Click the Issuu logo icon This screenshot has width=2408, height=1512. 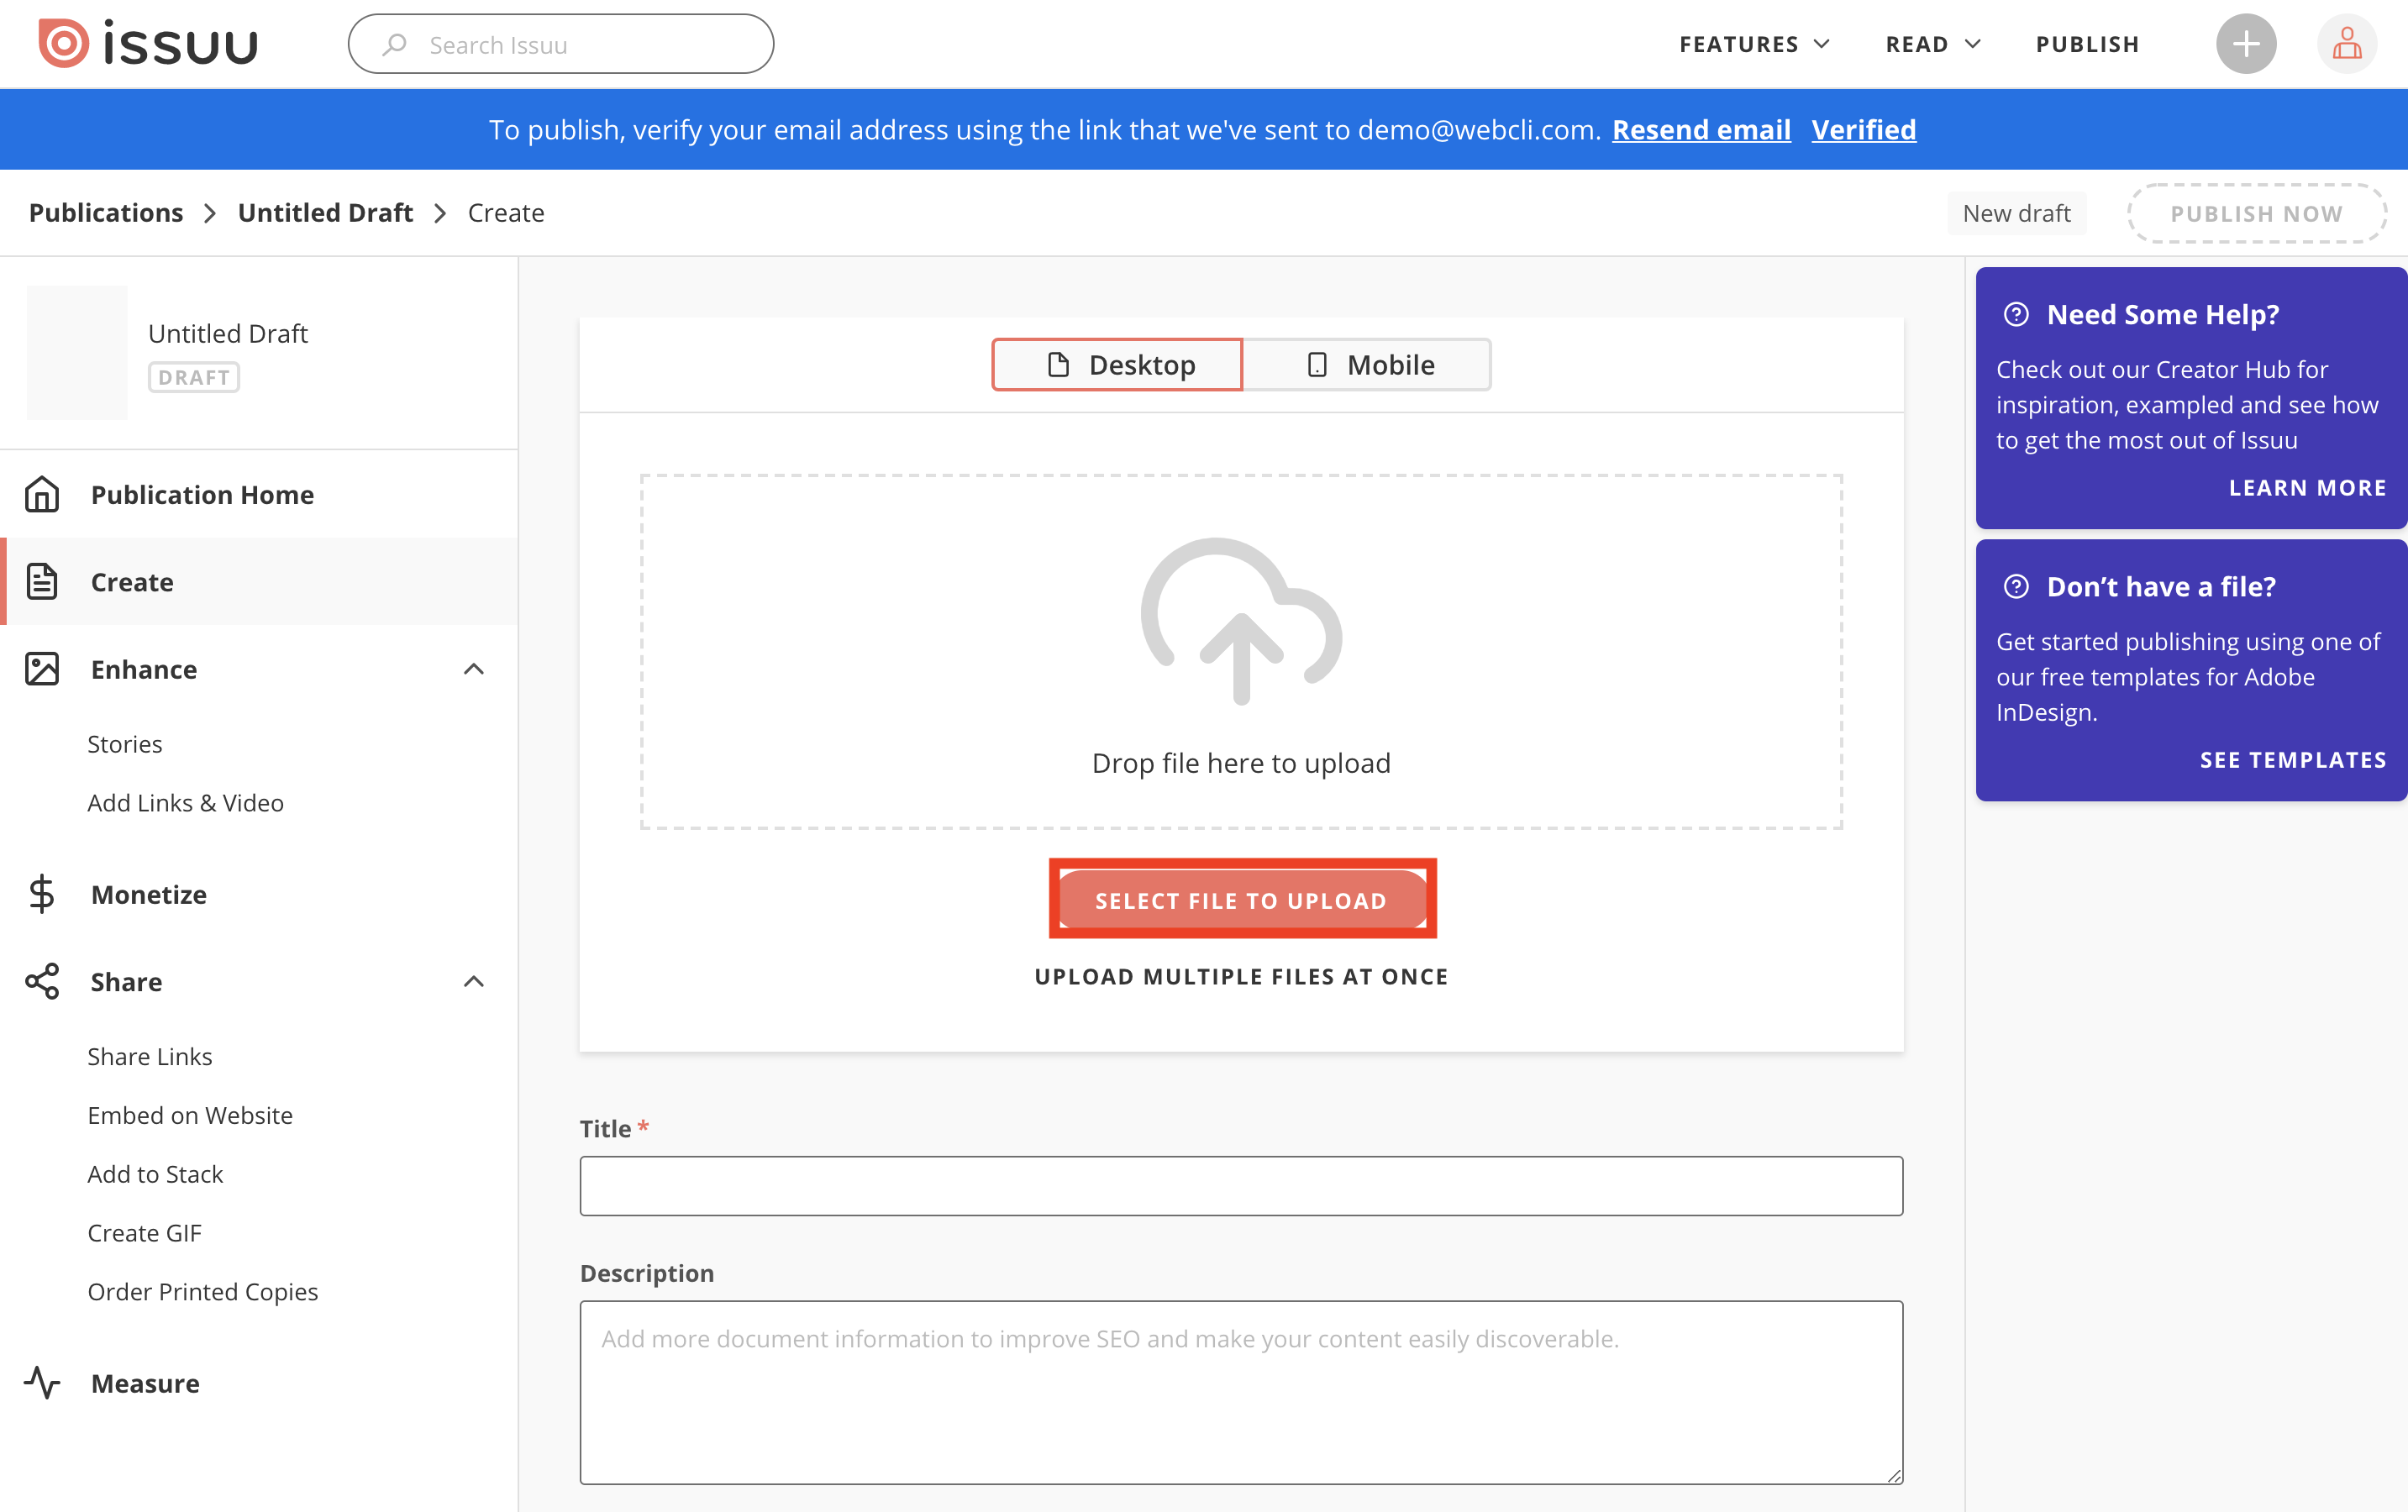pyautogui.click(x=64, y=44)
